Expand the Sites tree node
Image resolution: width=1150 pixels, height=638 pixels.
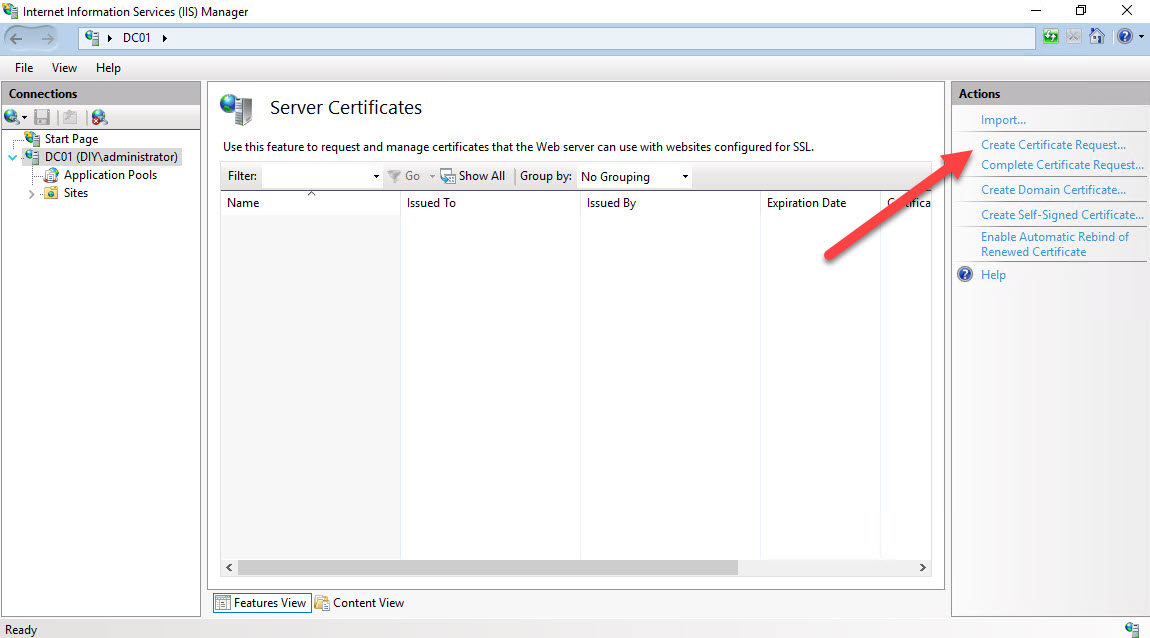click(32, 194)
